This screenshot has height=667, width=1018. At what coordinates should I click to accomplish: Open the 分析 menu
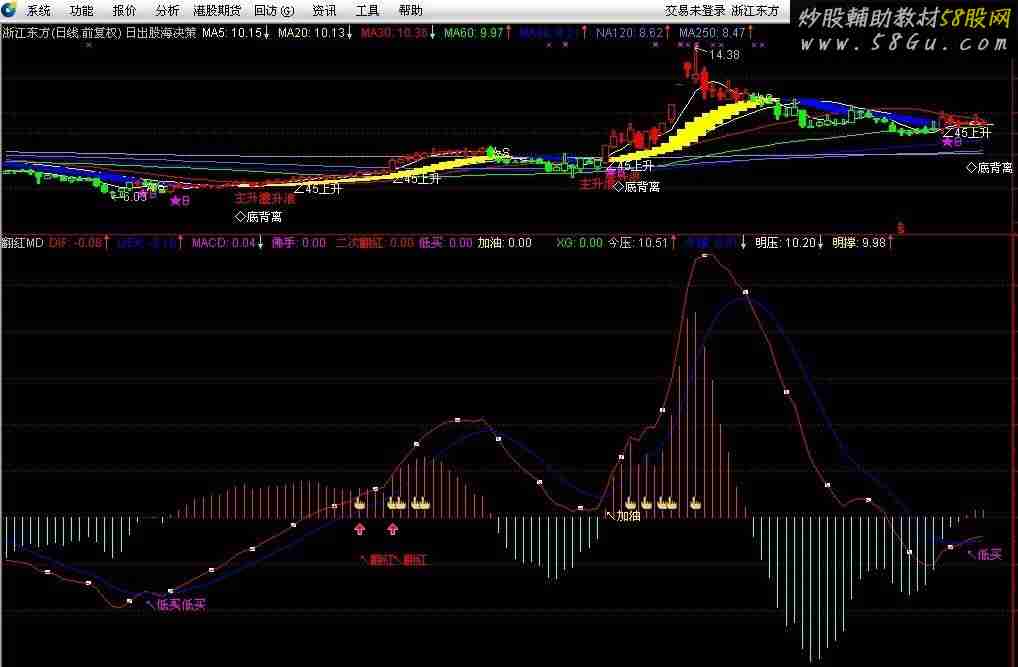[x=168, y=10]
